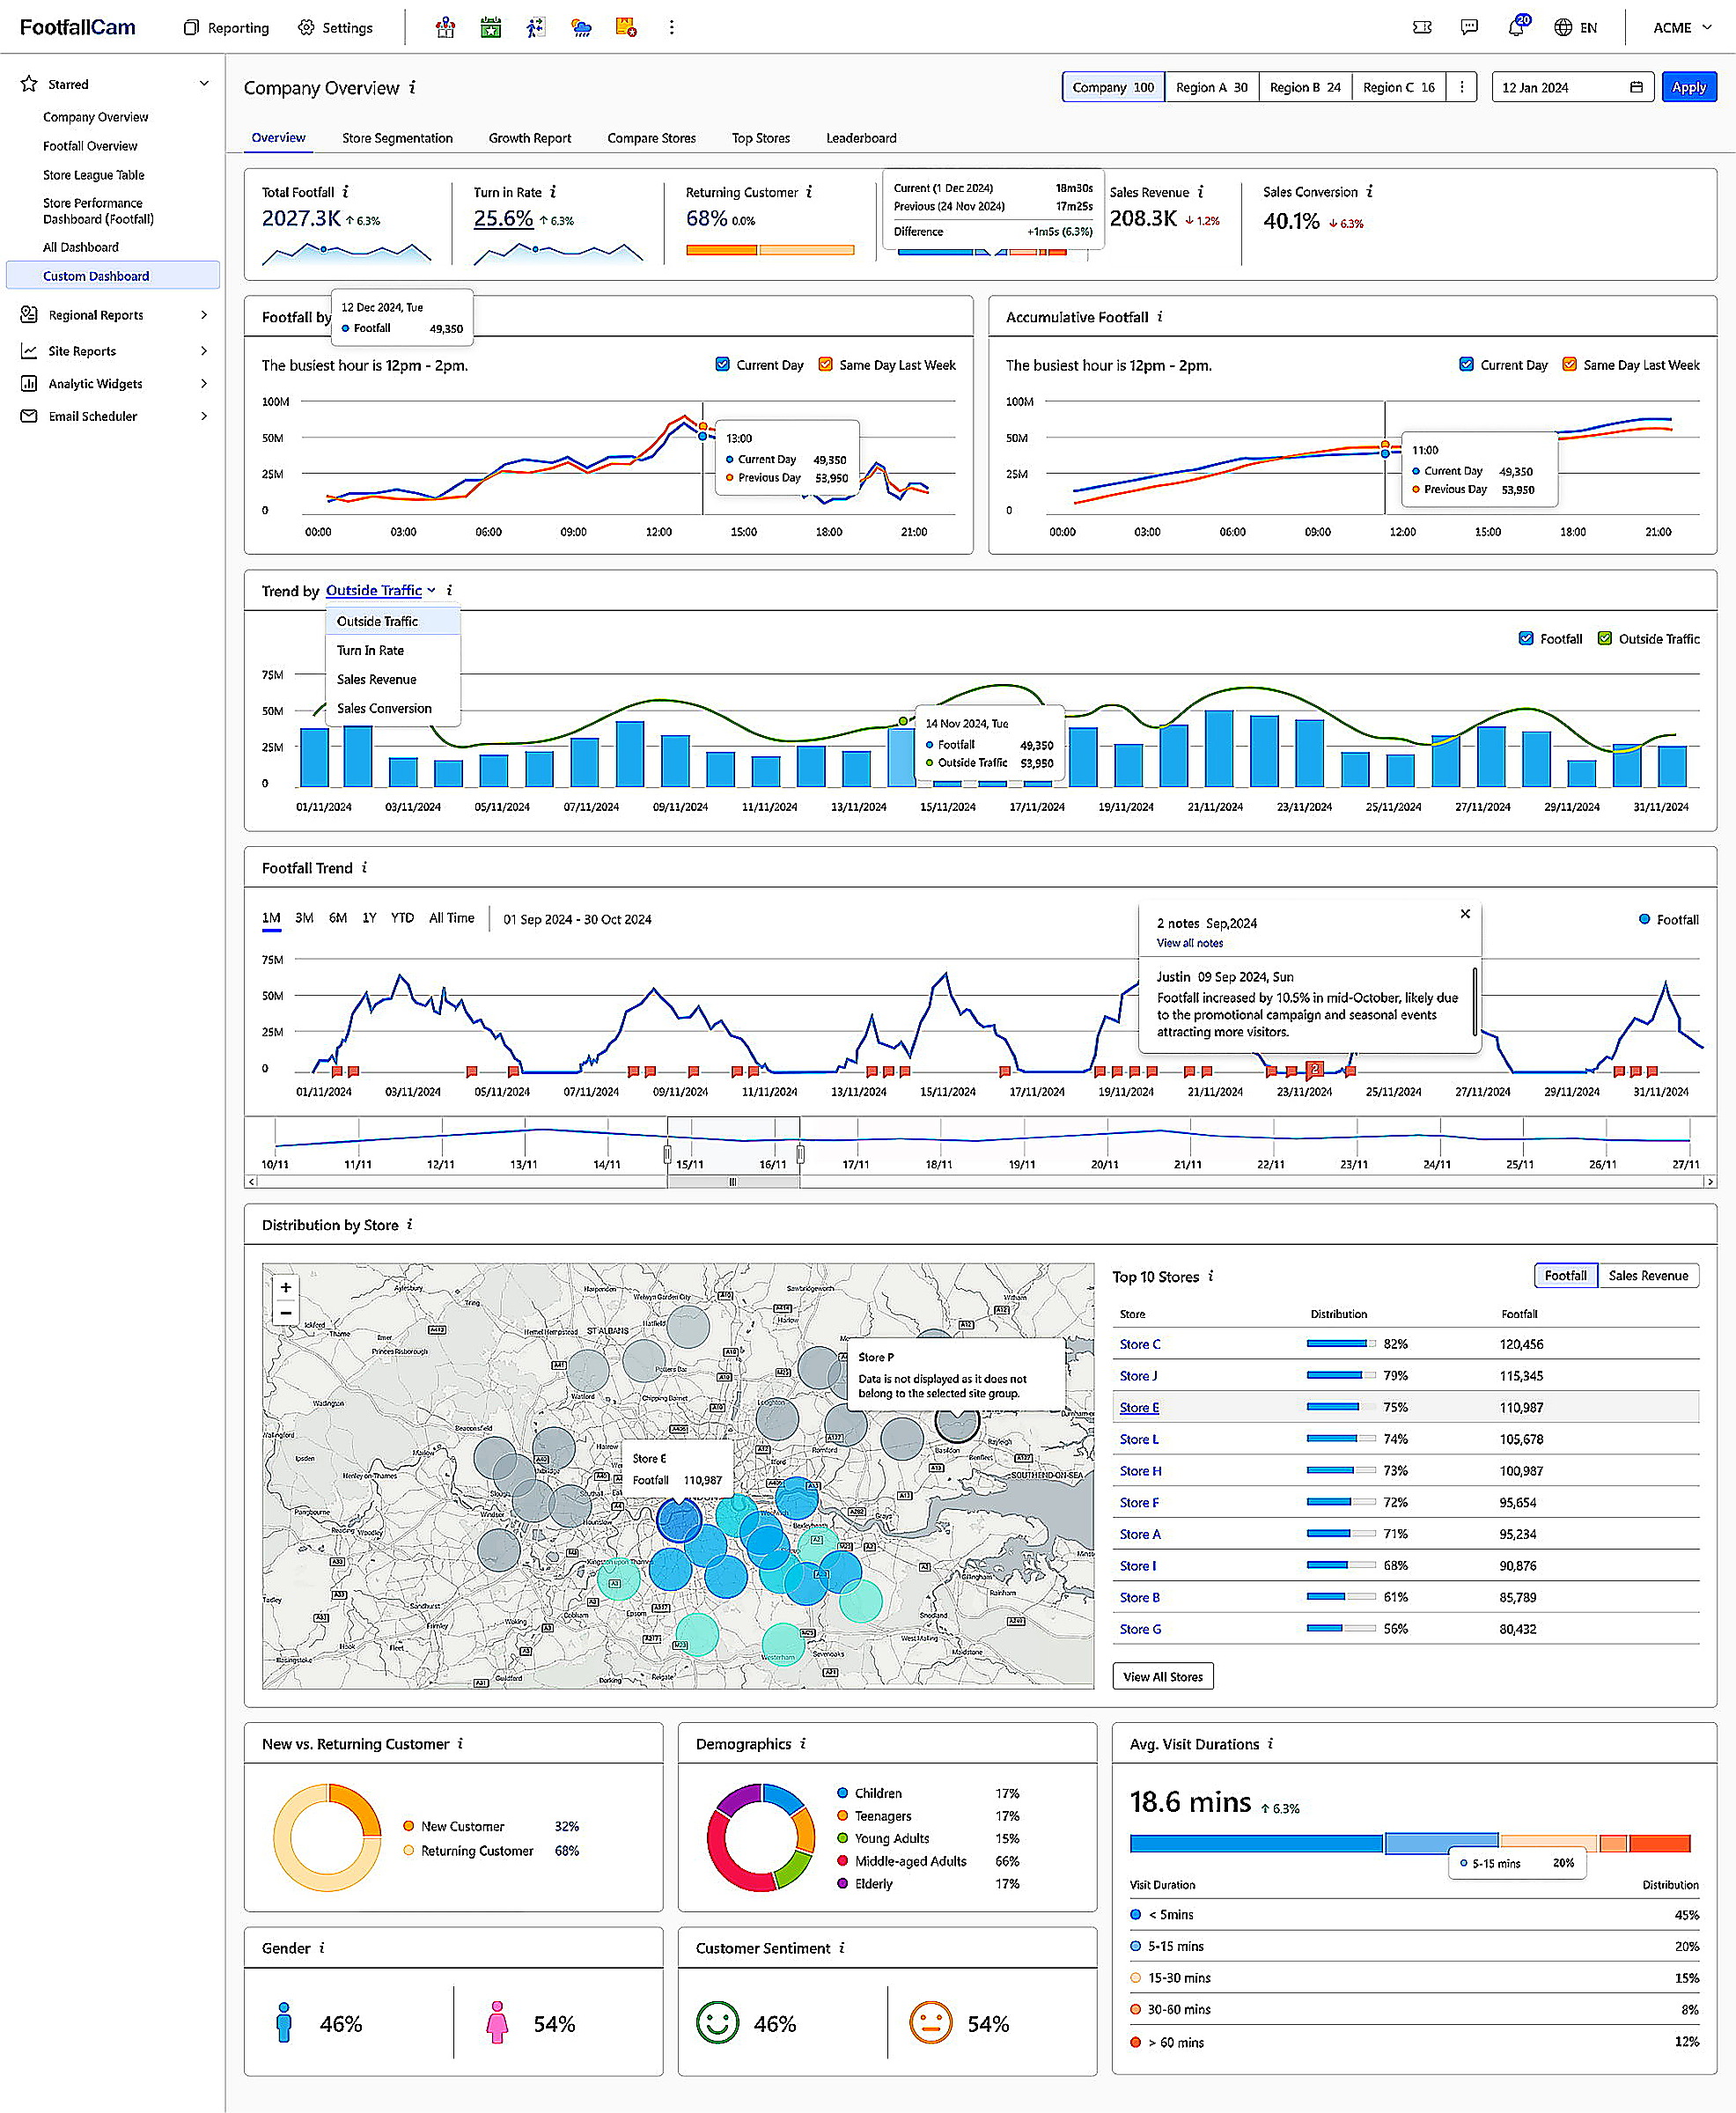Switch to Compare Stores tab
The image size is (1736, 2113).
point(651,138)
